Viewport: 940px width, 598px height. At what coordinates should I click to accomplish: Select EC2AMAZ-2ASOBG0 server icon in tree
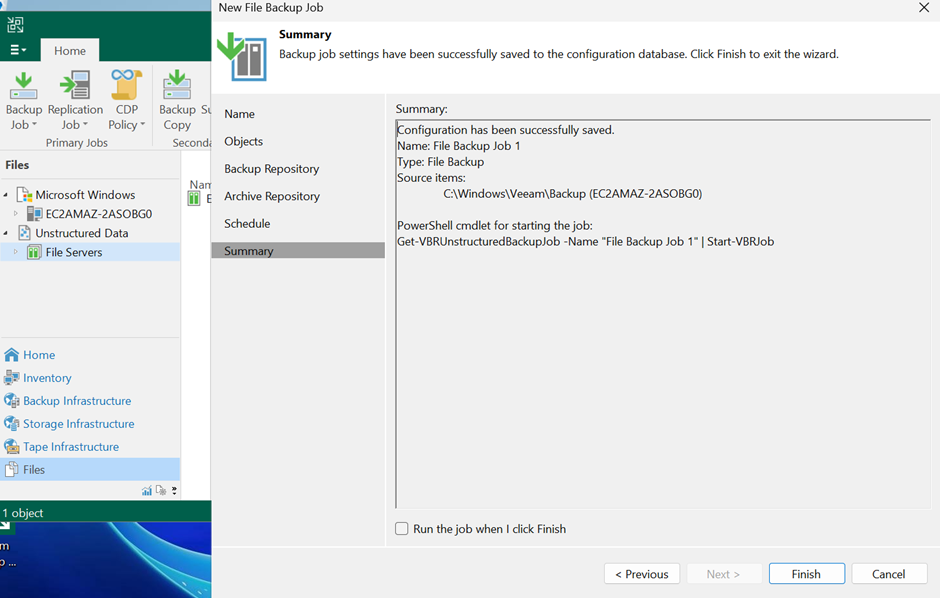click(34, 213)
